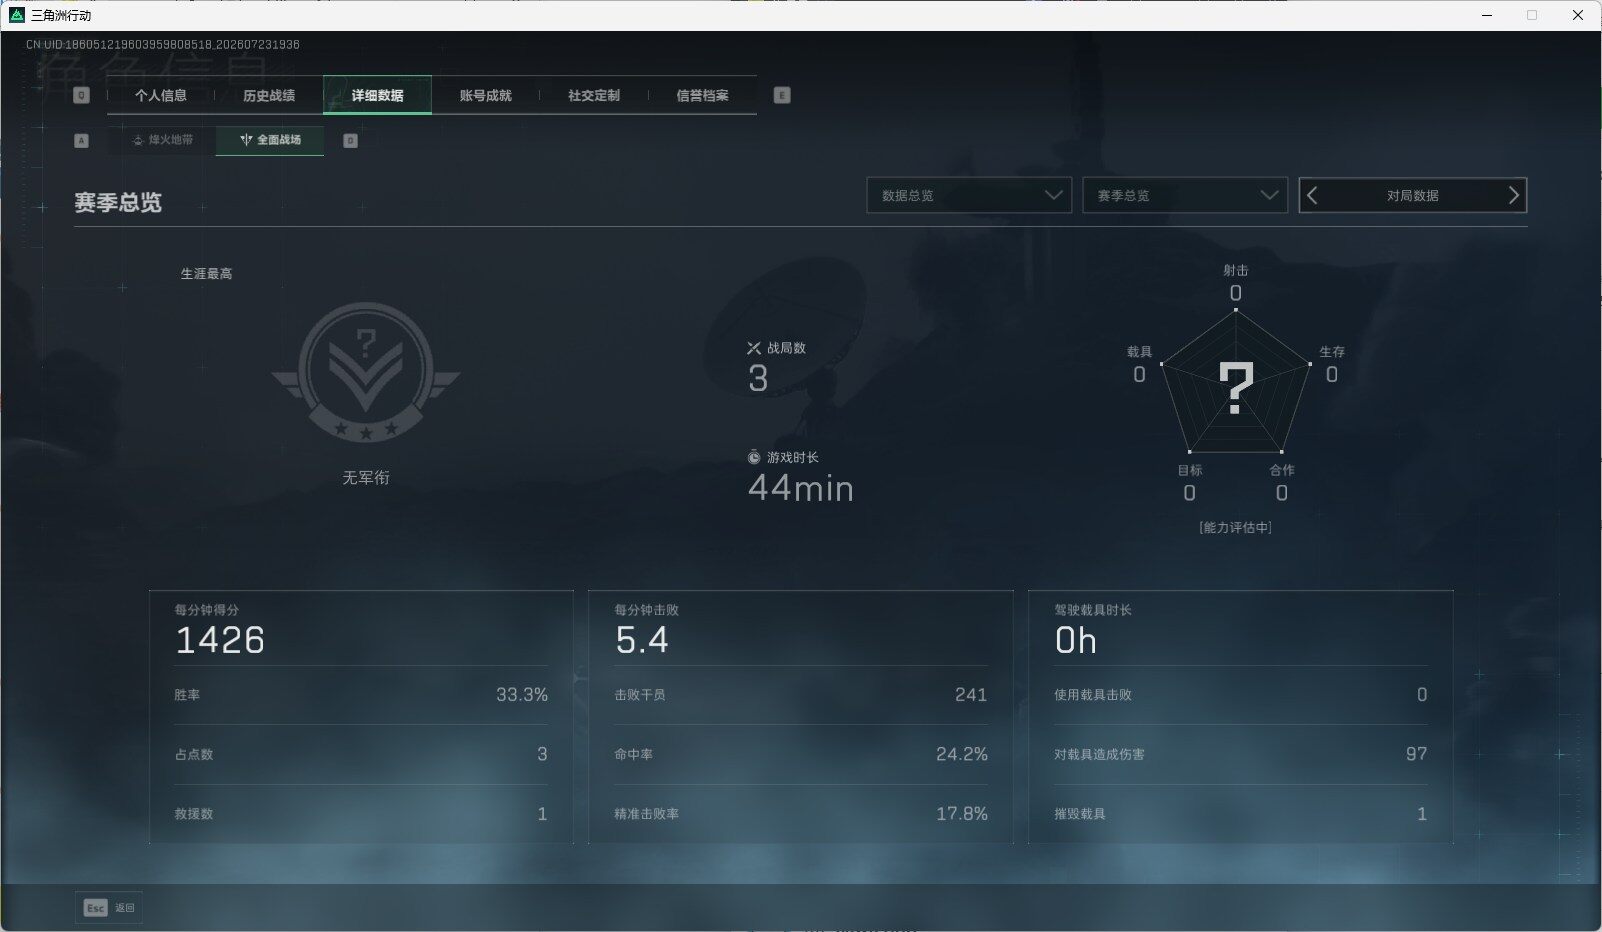Click the 每分钟得分 value 1426
The height and width of the screenshot is (932, 1602).
(x=220, y=640)
